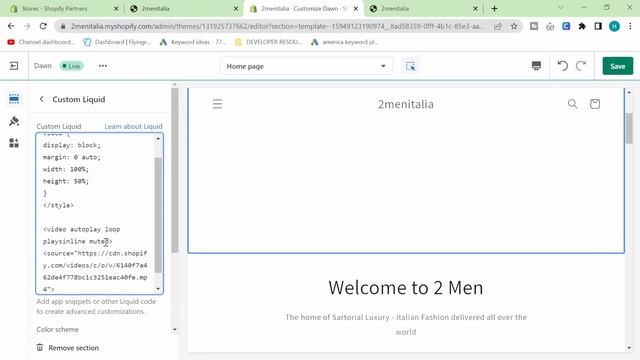Click the 2menitalia store title
The image size is (640, 360).
[x=406, y=104]
